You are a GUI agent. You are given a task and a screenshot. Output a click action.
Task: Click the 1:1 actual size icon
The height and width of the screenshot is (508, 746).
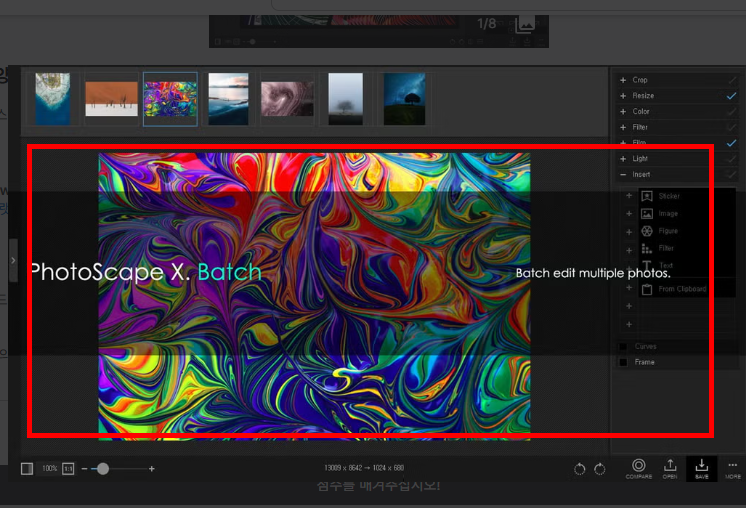(69, 469)
